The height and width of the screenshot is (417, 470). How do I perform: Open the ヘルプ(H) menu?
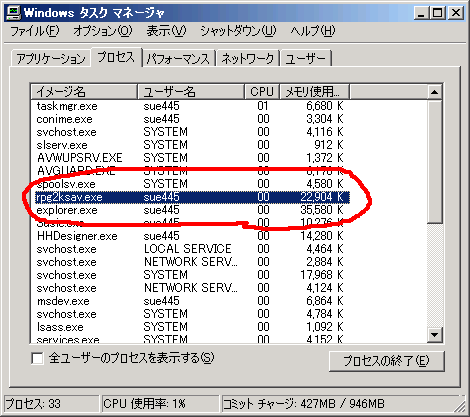(313, 31)
